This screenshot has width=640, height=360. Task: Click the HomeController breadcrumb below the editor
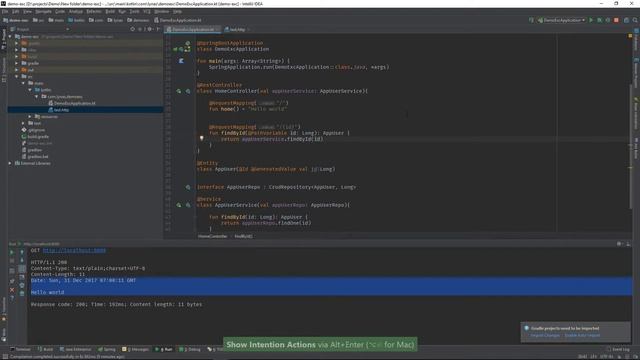(x=213, y=236)
